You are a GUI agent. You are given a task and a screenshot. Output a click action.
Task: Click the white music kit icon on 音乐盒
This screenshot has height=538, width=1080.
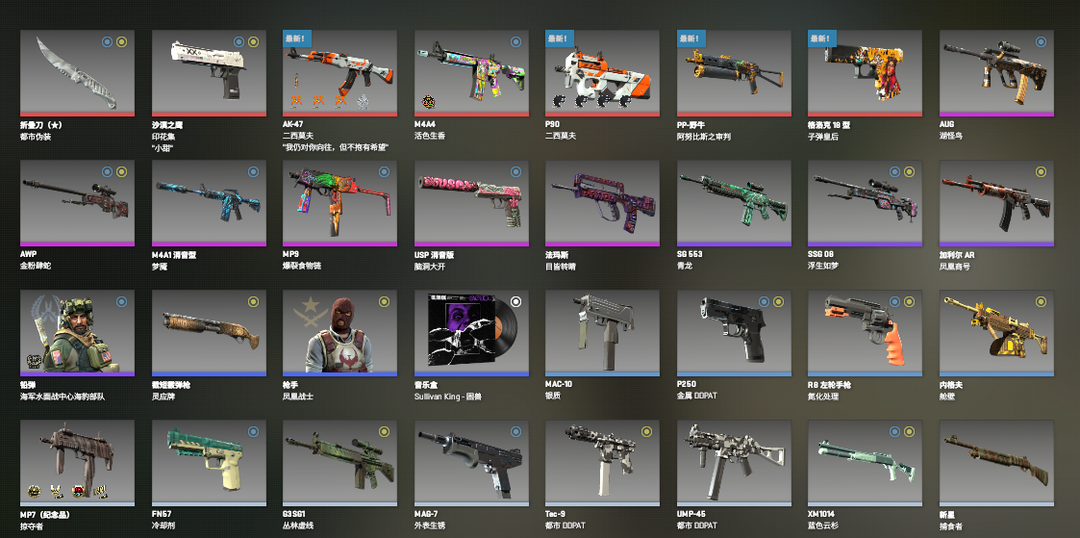(516, 302)
